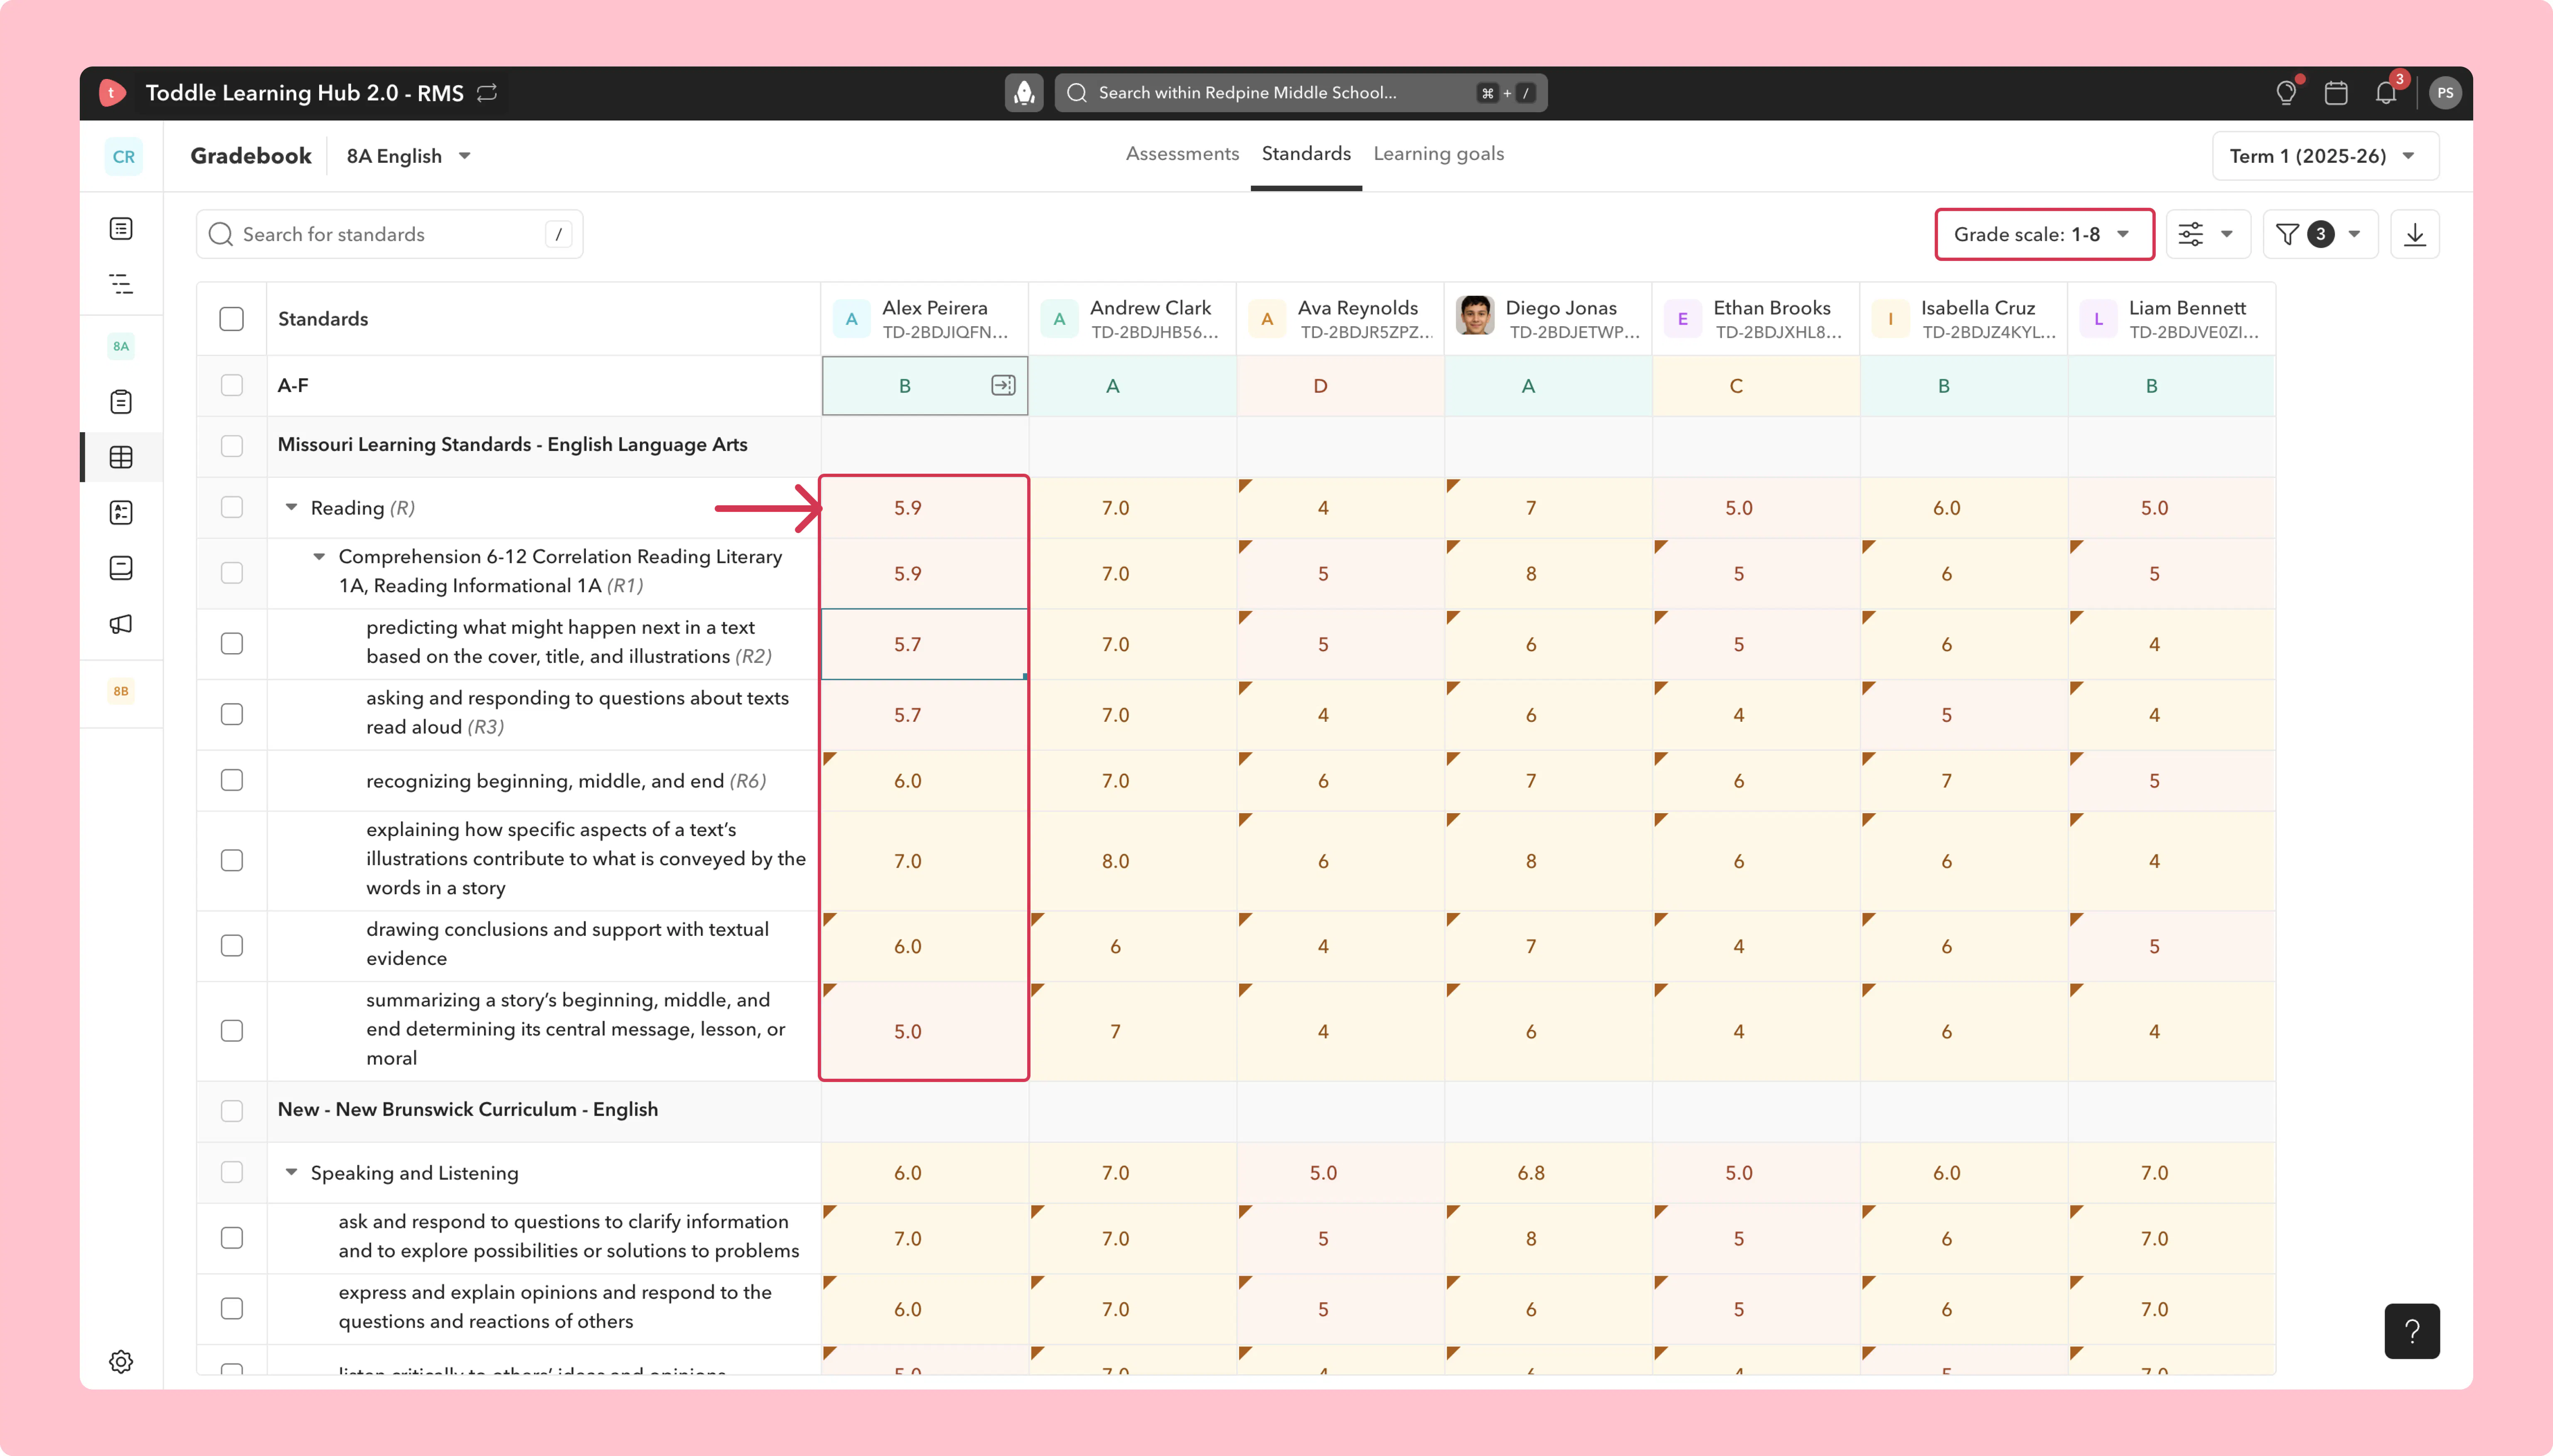This screenshot has height=1456, width=2553.
Task: Check the Missouri Learning Standards row checkbox
Action: coord(232,446)
